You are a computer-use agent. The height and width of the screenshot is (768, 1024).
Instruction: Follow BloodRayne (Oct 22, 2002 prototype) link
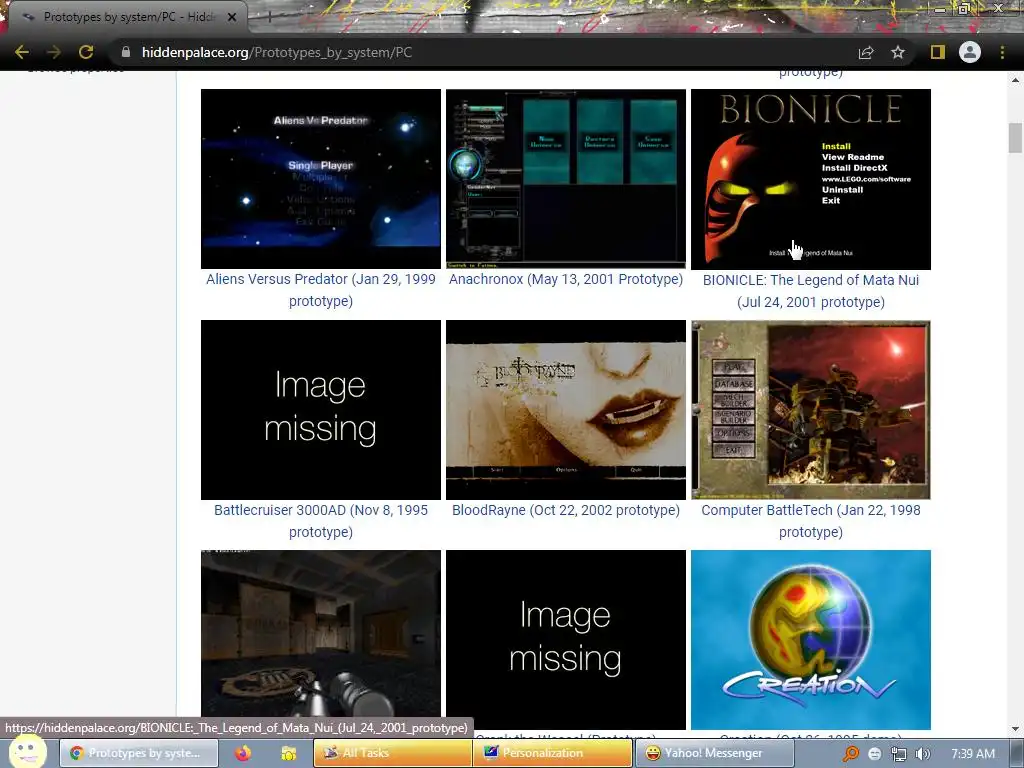click(x=566, y=510)
